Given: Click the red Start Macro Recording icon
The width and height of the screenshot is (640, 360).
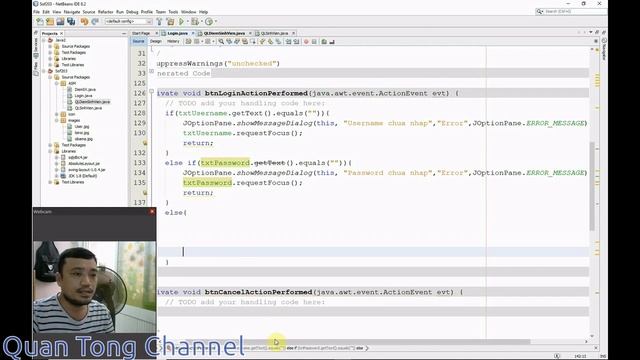Looking at the screenshot, I should point(306,42).
